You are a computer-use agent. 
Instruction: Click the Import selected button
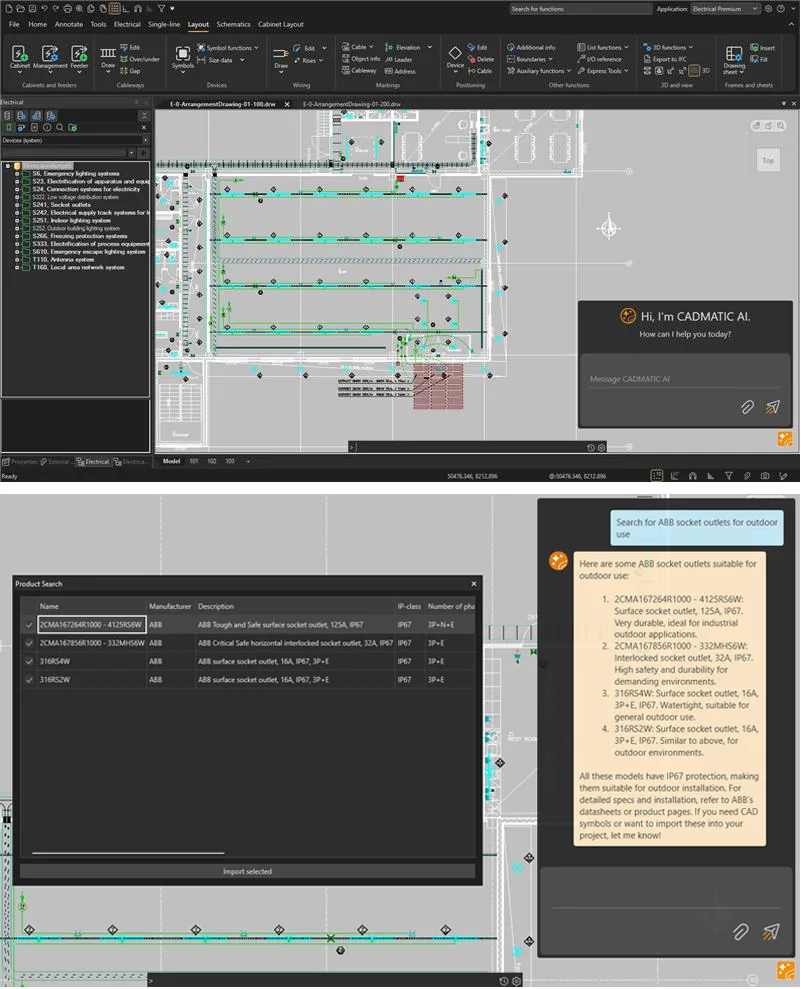[247, 871]
